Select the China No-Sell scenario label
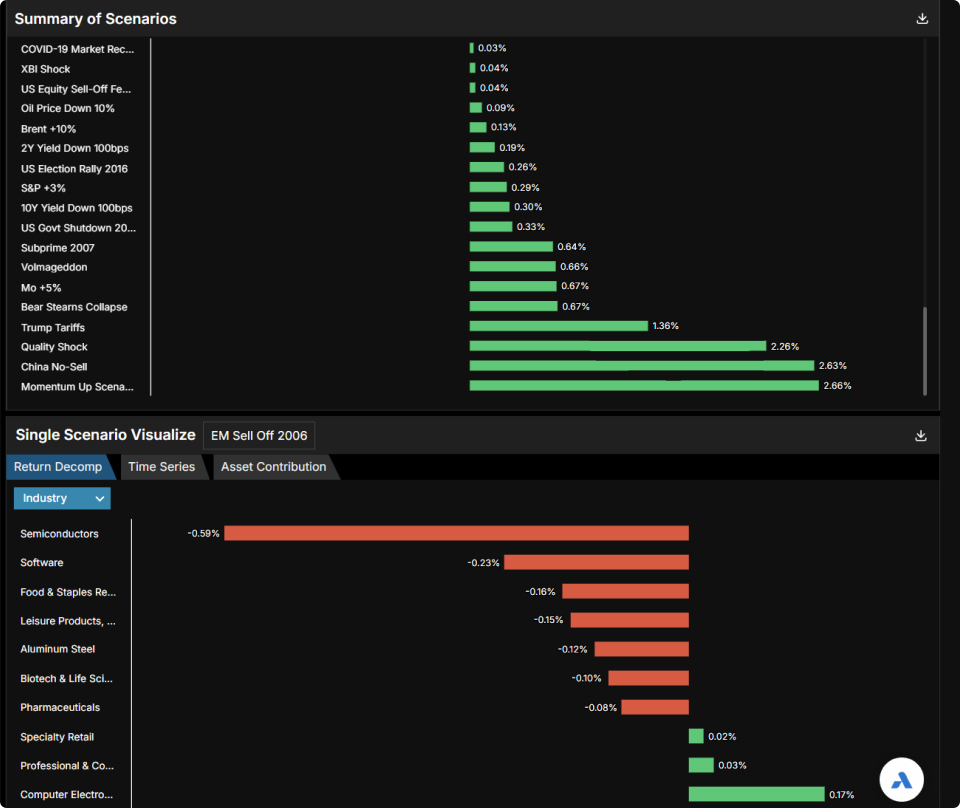Viewport: 960px width, 808px height. 54,367
